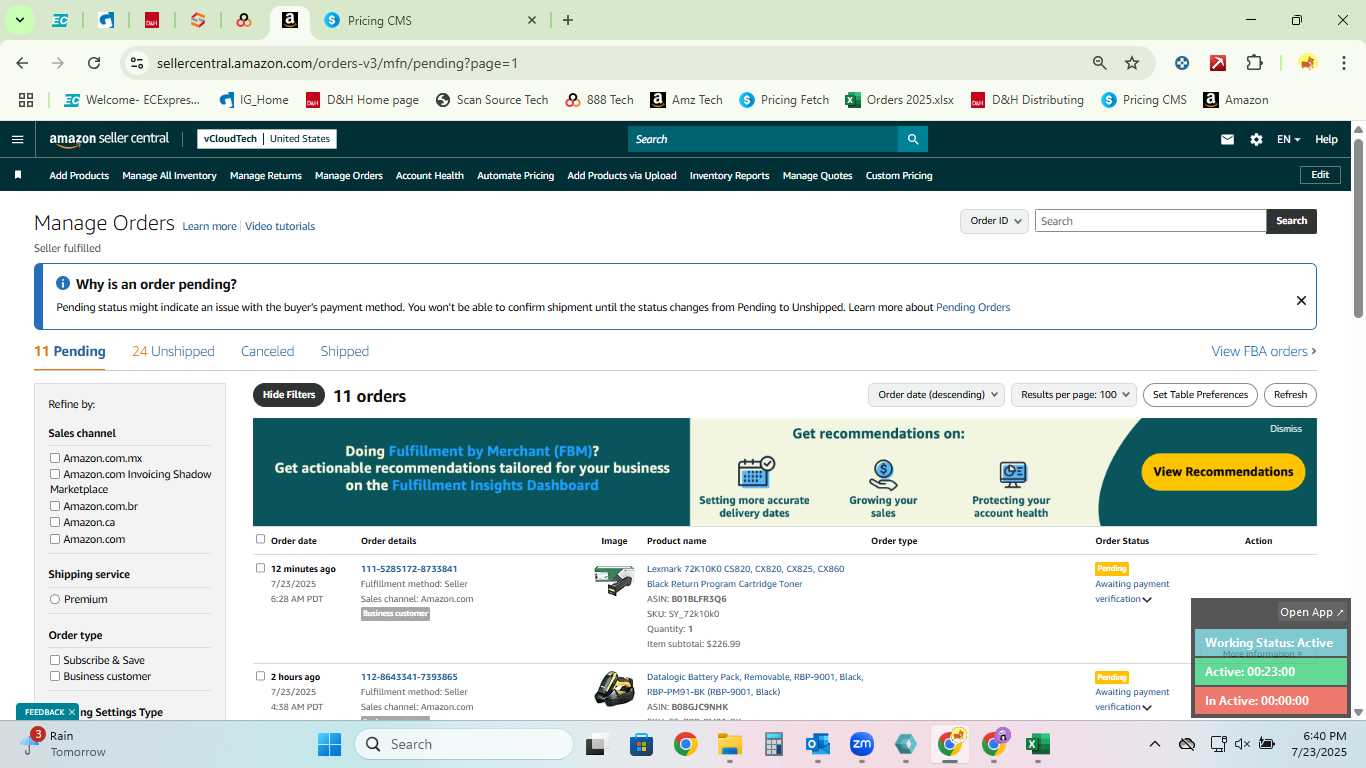Click the magnifier button beside the Seller Central search
1366x768 pixels.
(x=912, y=139)
